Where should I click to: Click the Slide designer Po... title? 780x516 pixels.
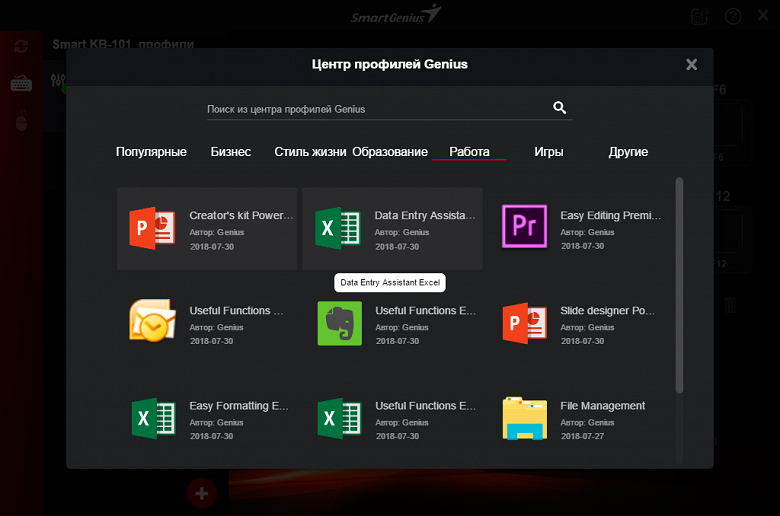[x=607, y=310]
